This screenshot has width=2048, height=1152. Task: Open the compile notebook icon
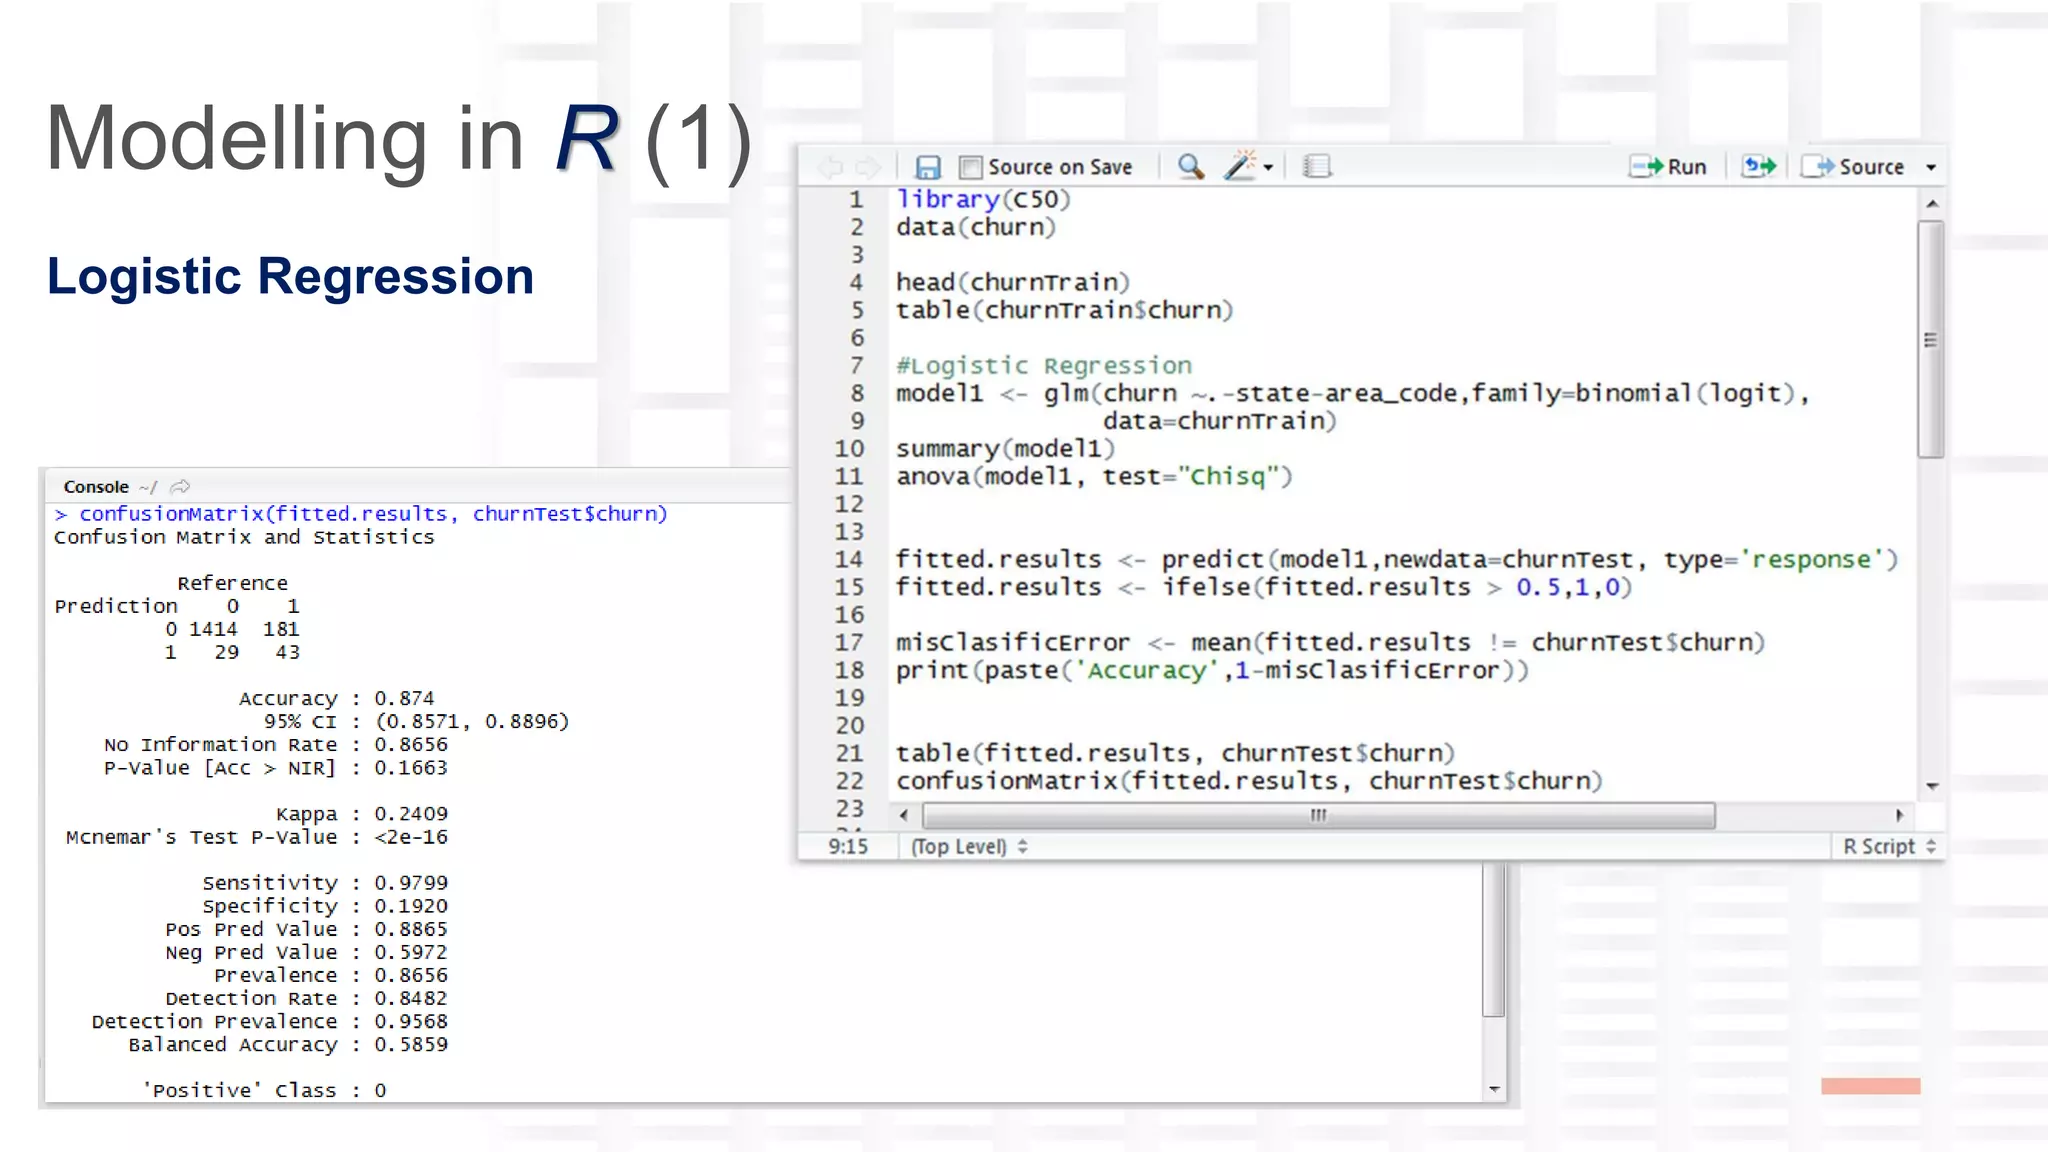[x=1317, y=166]
